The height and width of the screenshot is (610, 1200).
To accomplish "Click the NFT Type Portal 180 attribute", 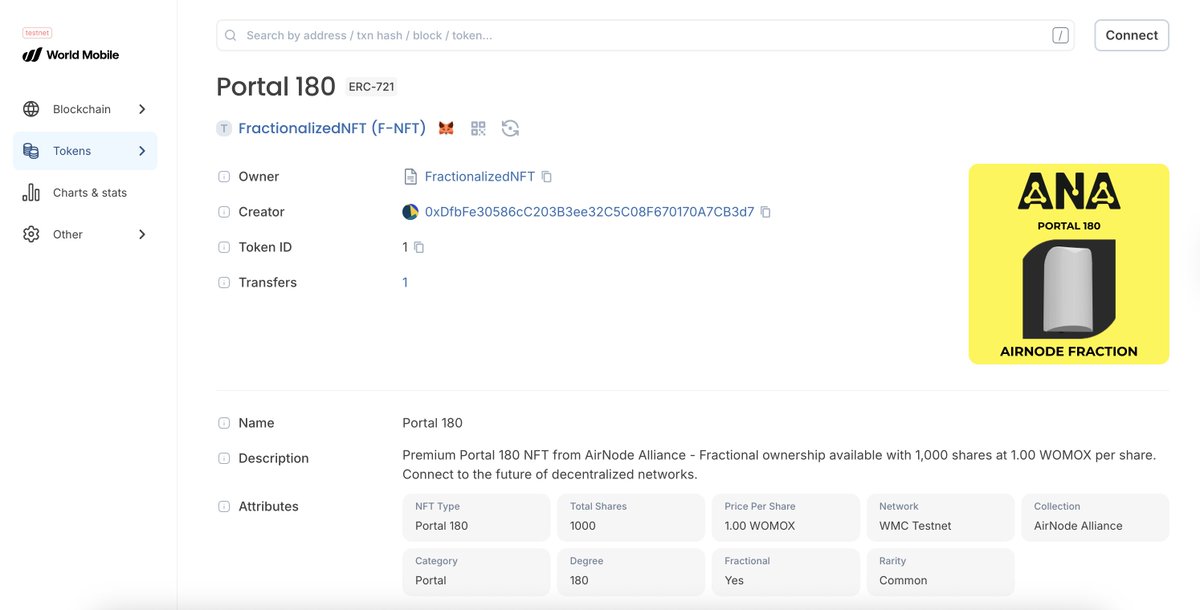I will pos(476,517).
